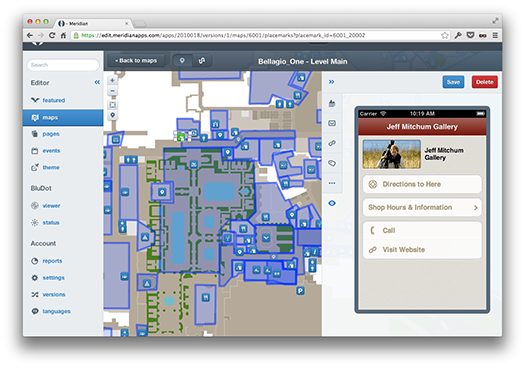Collapse the Editor sidebar with double chevron
Image resolution: width=525 pixels, height=368 pixels.
[x=97, y=82]
